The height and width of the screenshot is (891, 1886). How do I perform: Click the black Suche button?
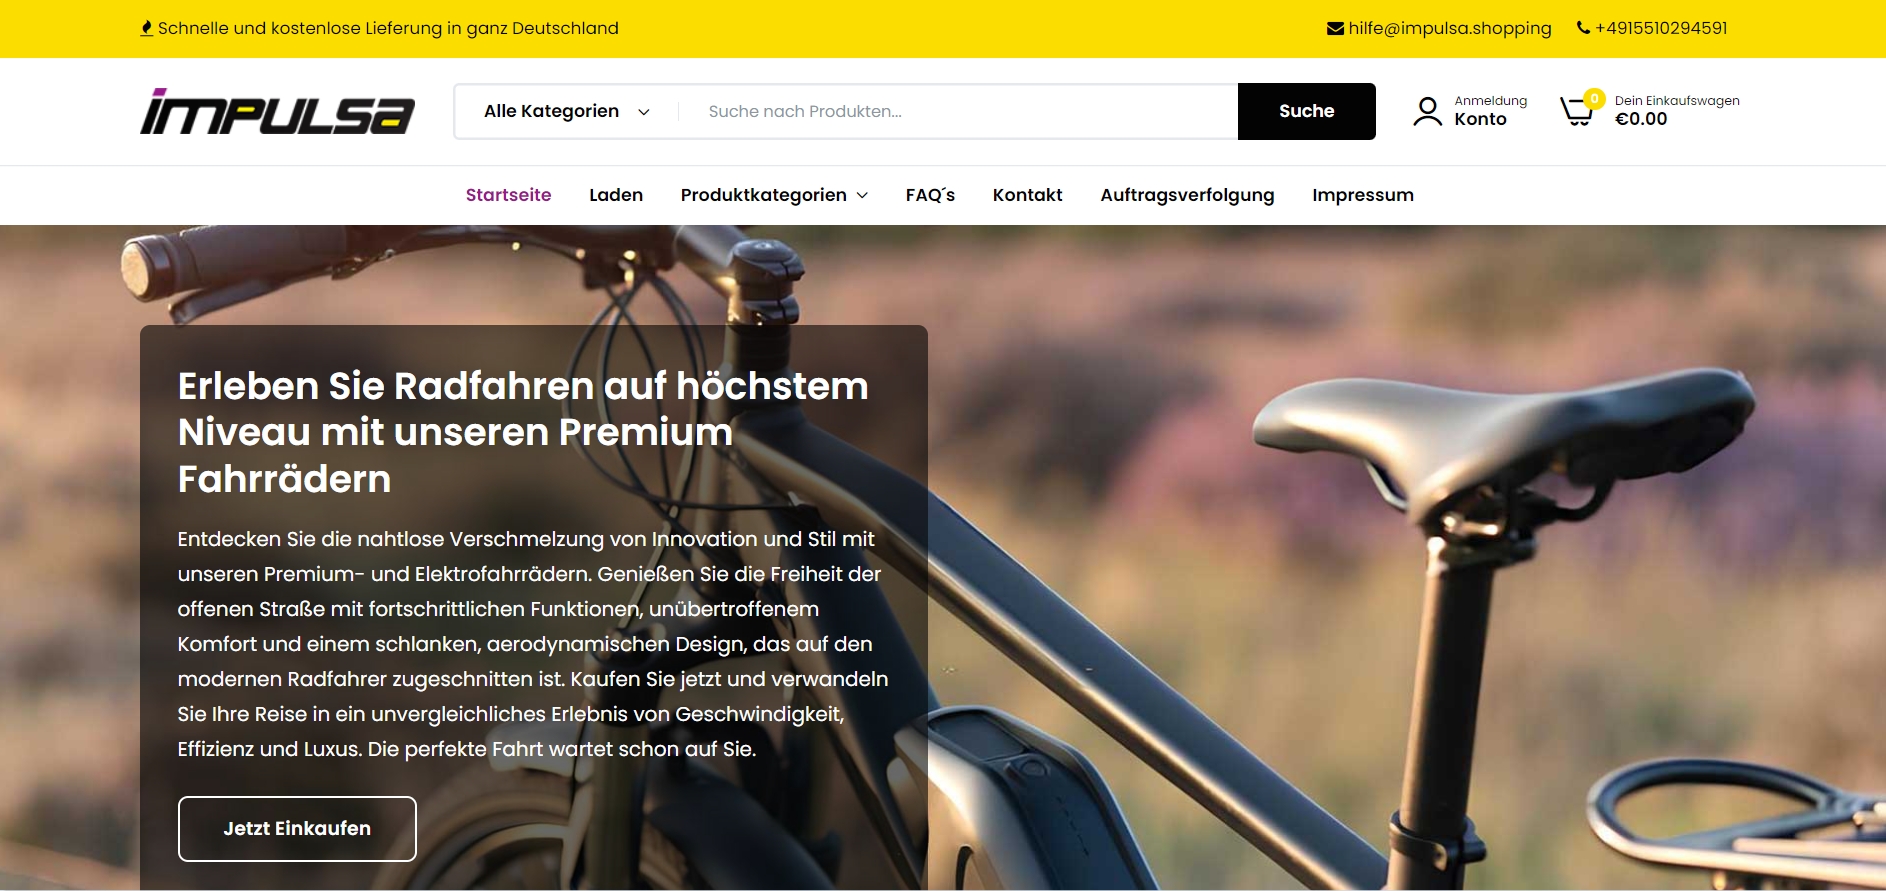click(x=1306, y=111)
